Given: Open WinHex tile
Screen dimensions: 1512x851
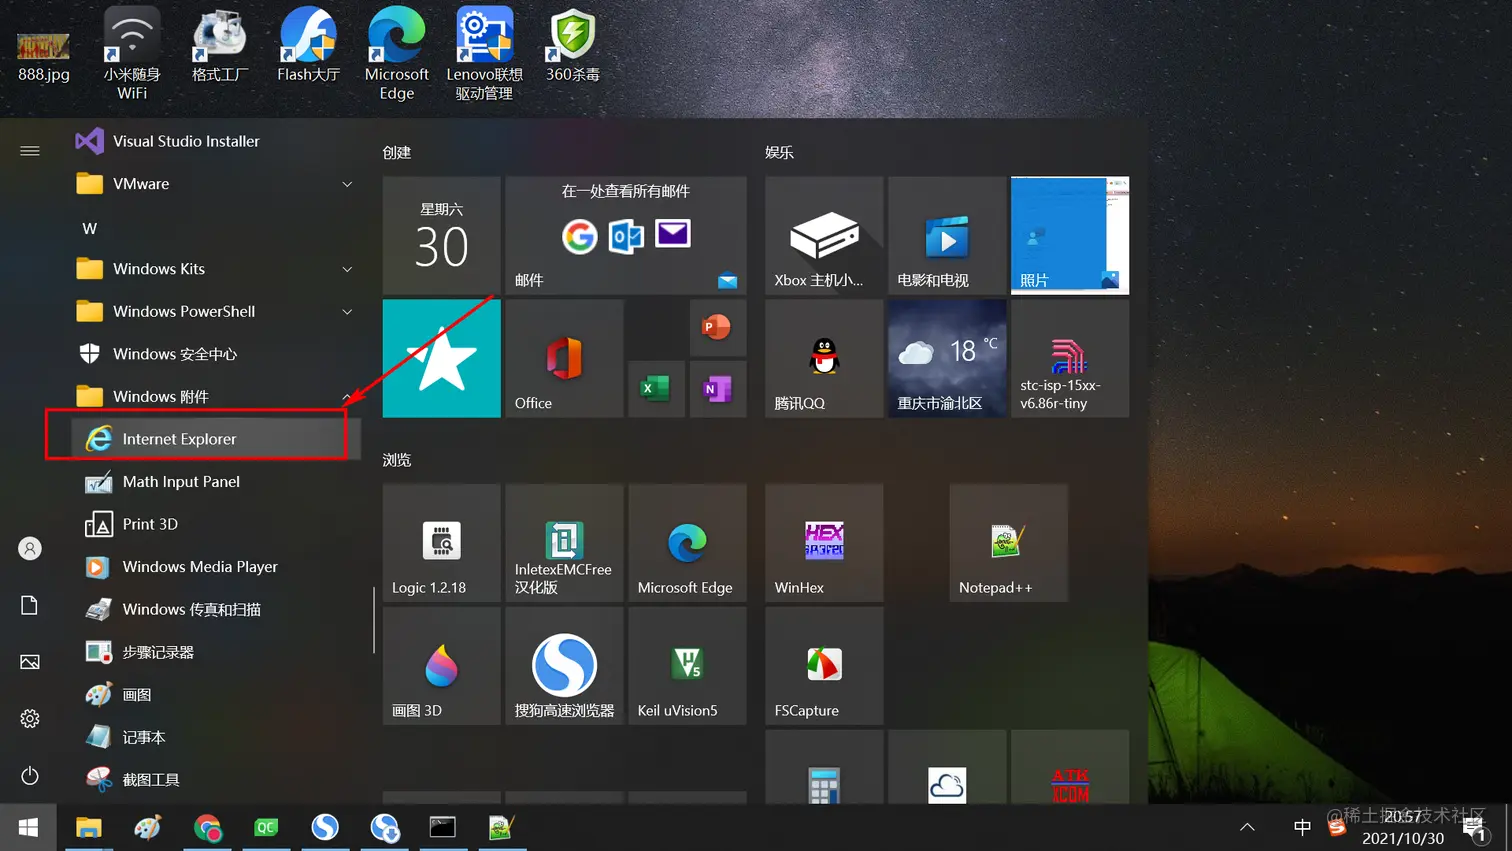Looking at the screenshot, I should (824, 543).
